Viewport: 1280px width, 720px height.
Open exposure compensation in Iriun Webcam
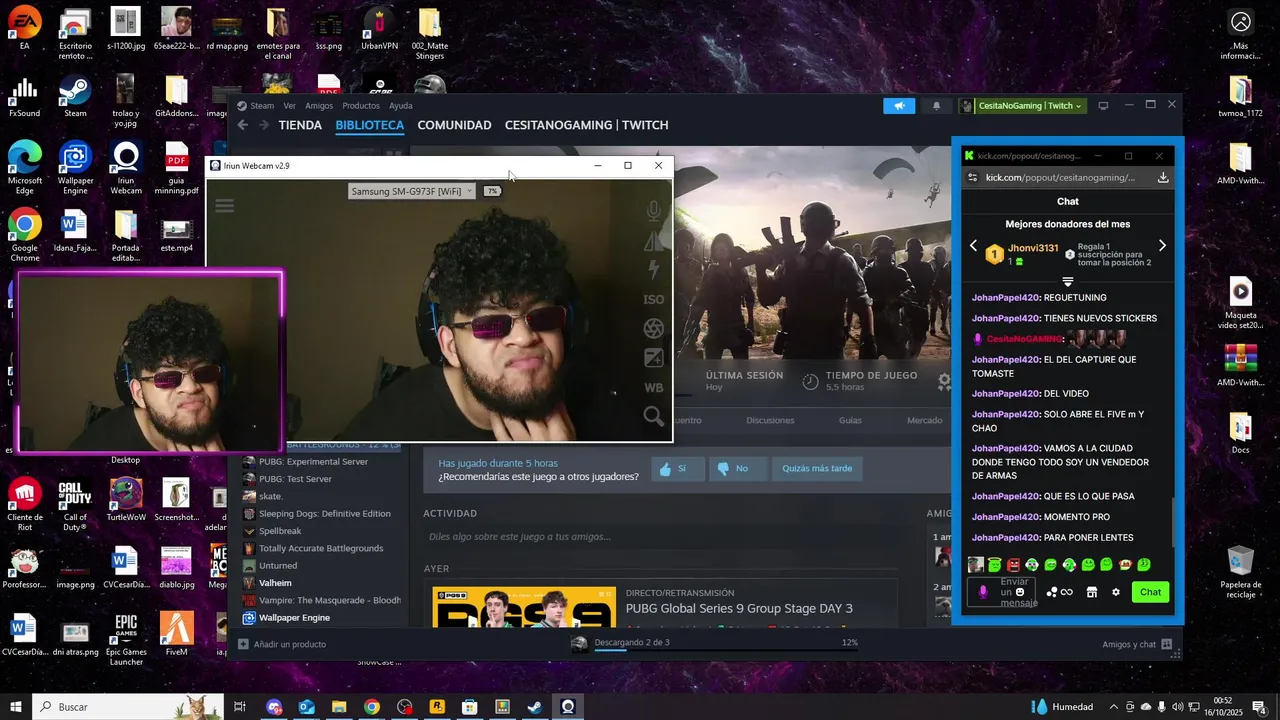pos(653,358)
